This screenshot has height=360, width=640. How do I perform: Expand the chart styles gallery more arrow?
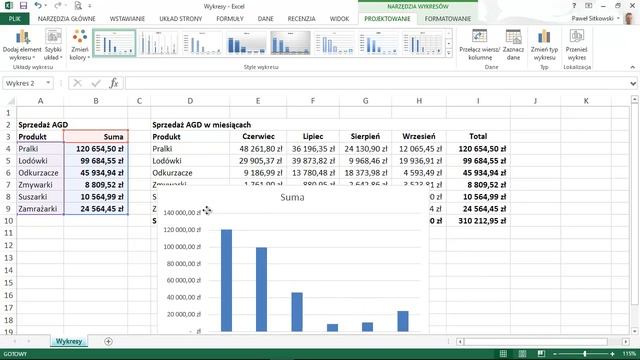449,53
